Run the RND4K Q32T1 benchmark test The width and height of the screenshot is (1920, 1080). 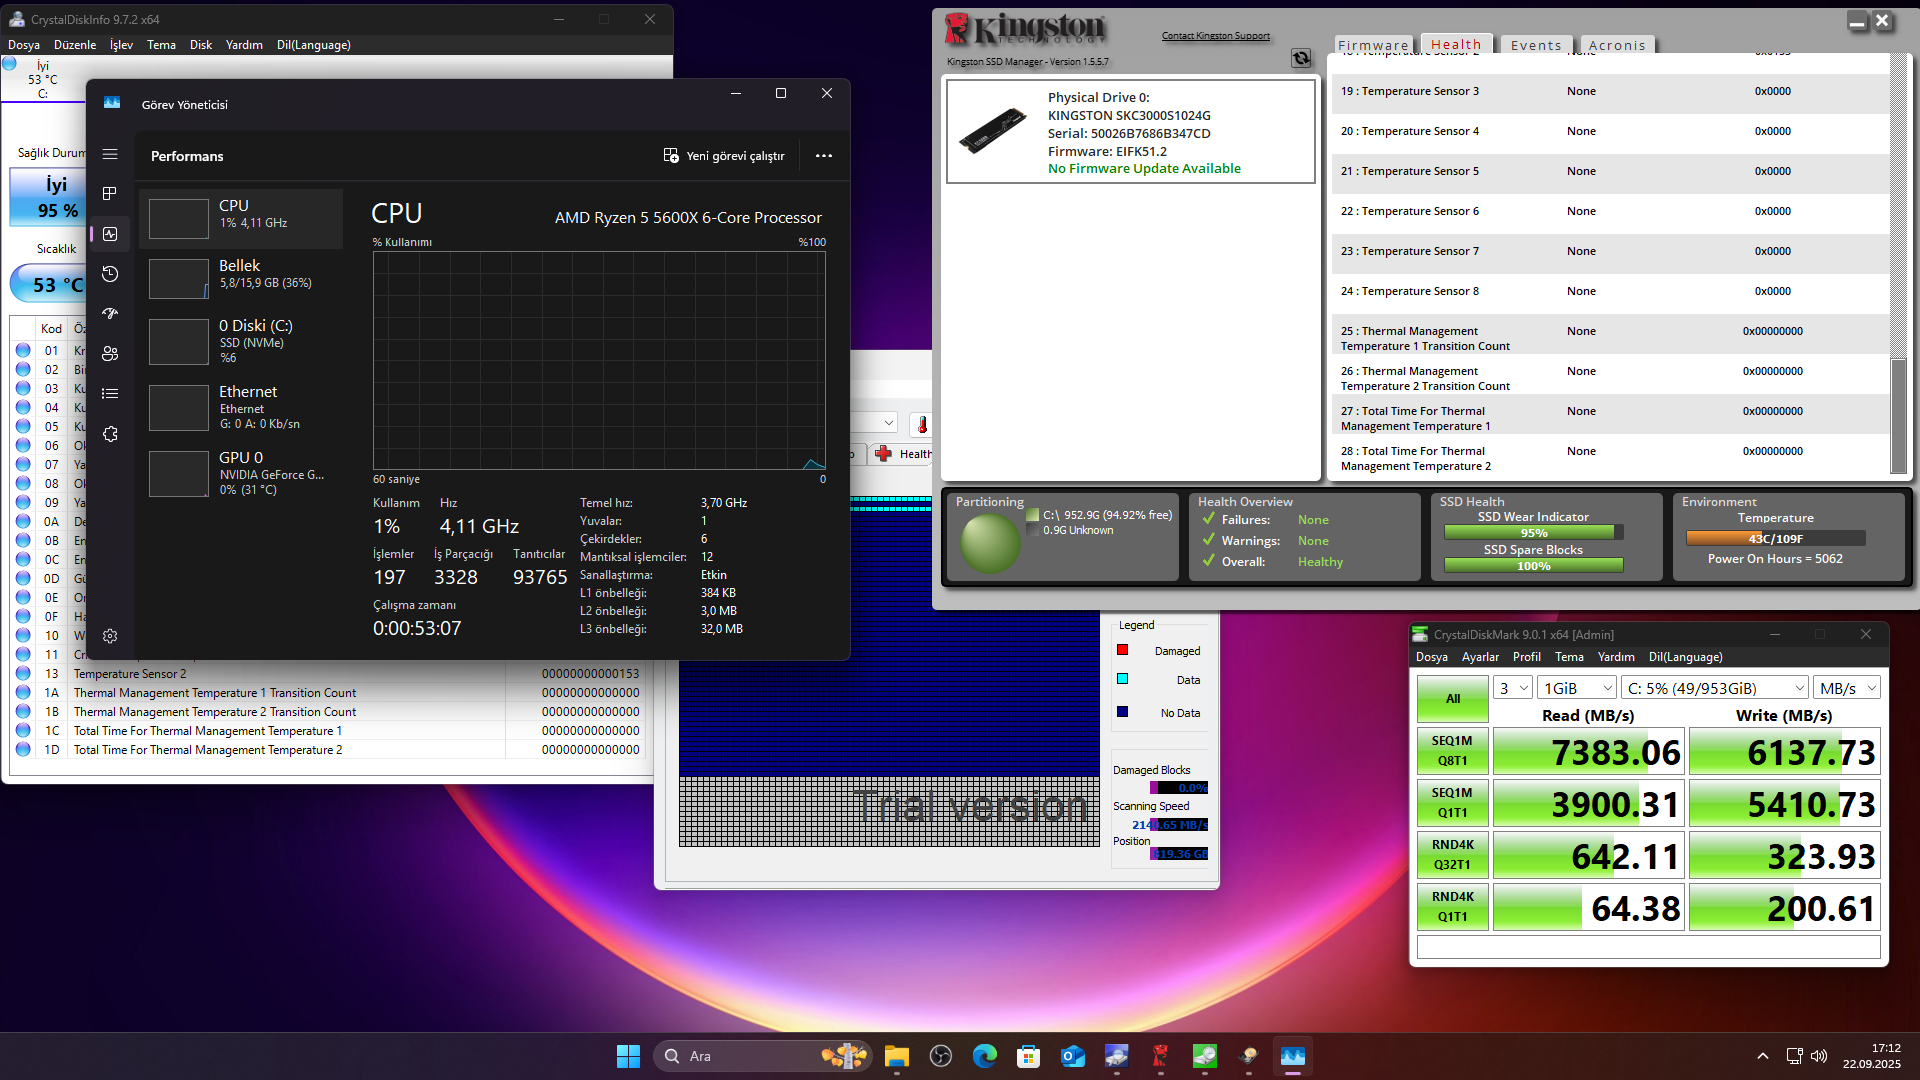click(1453, 855)
